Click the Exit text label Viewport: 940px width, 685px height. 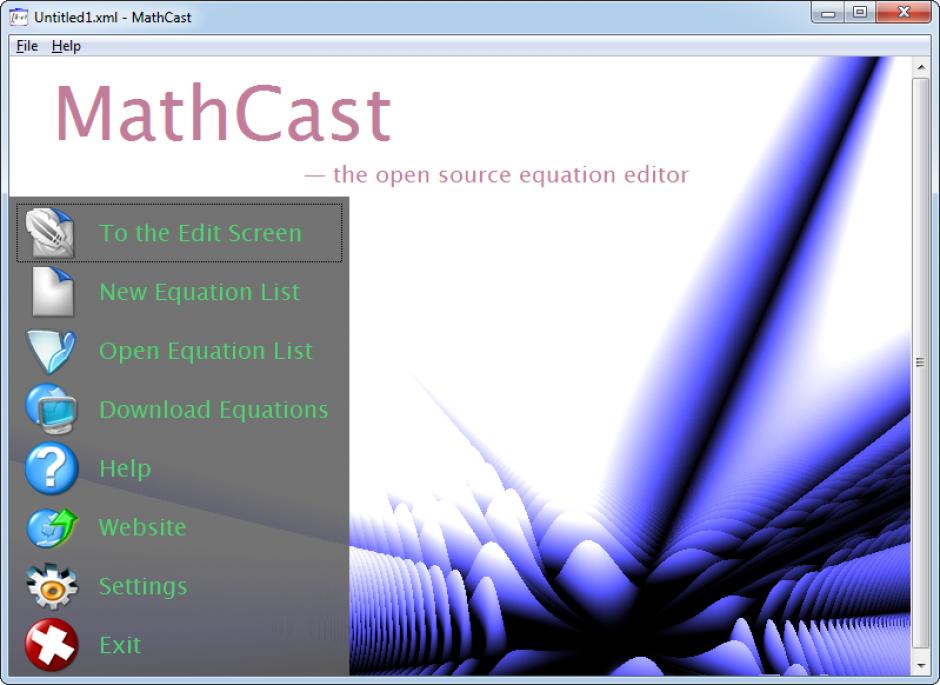(x=120, y=645)
